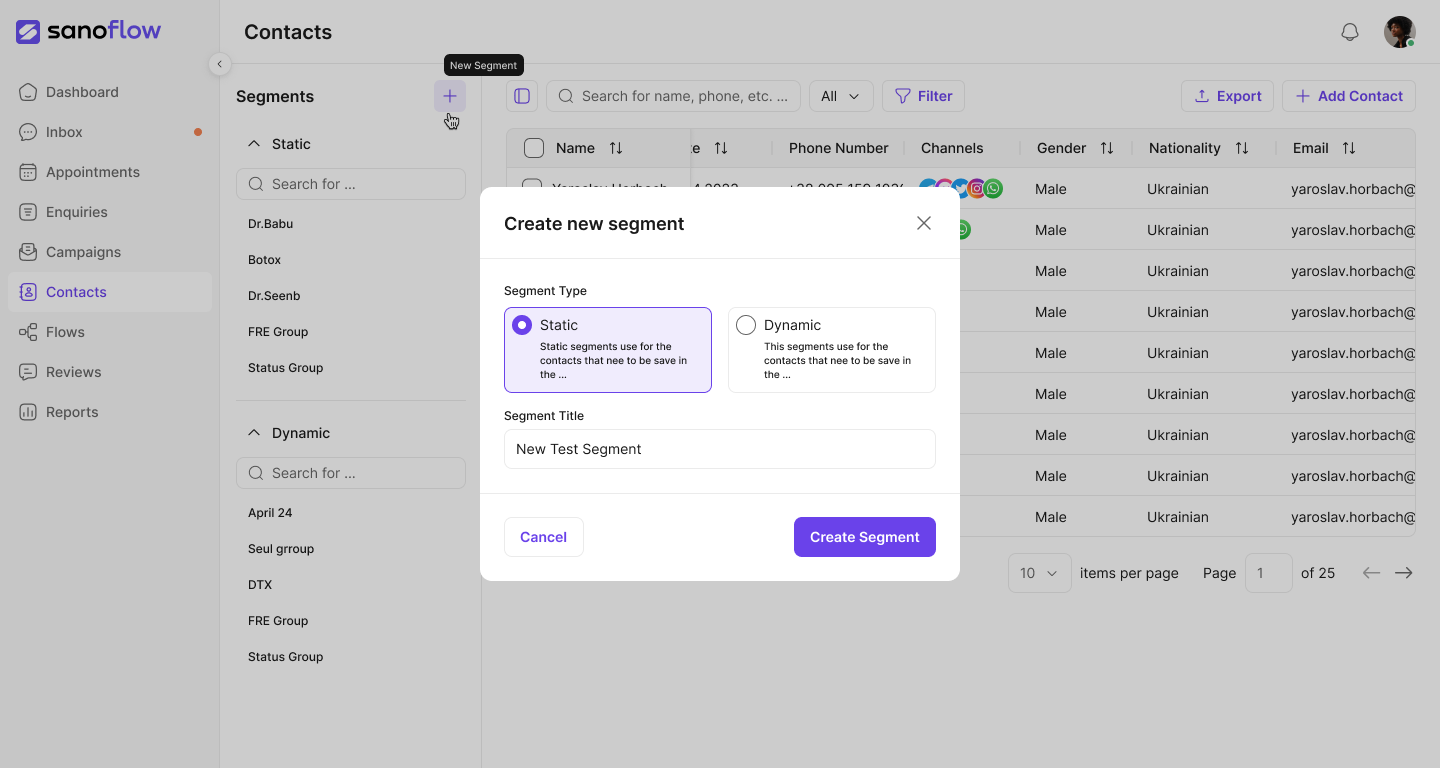Open Enquiries in the sidebar

[x=109, y=212]
